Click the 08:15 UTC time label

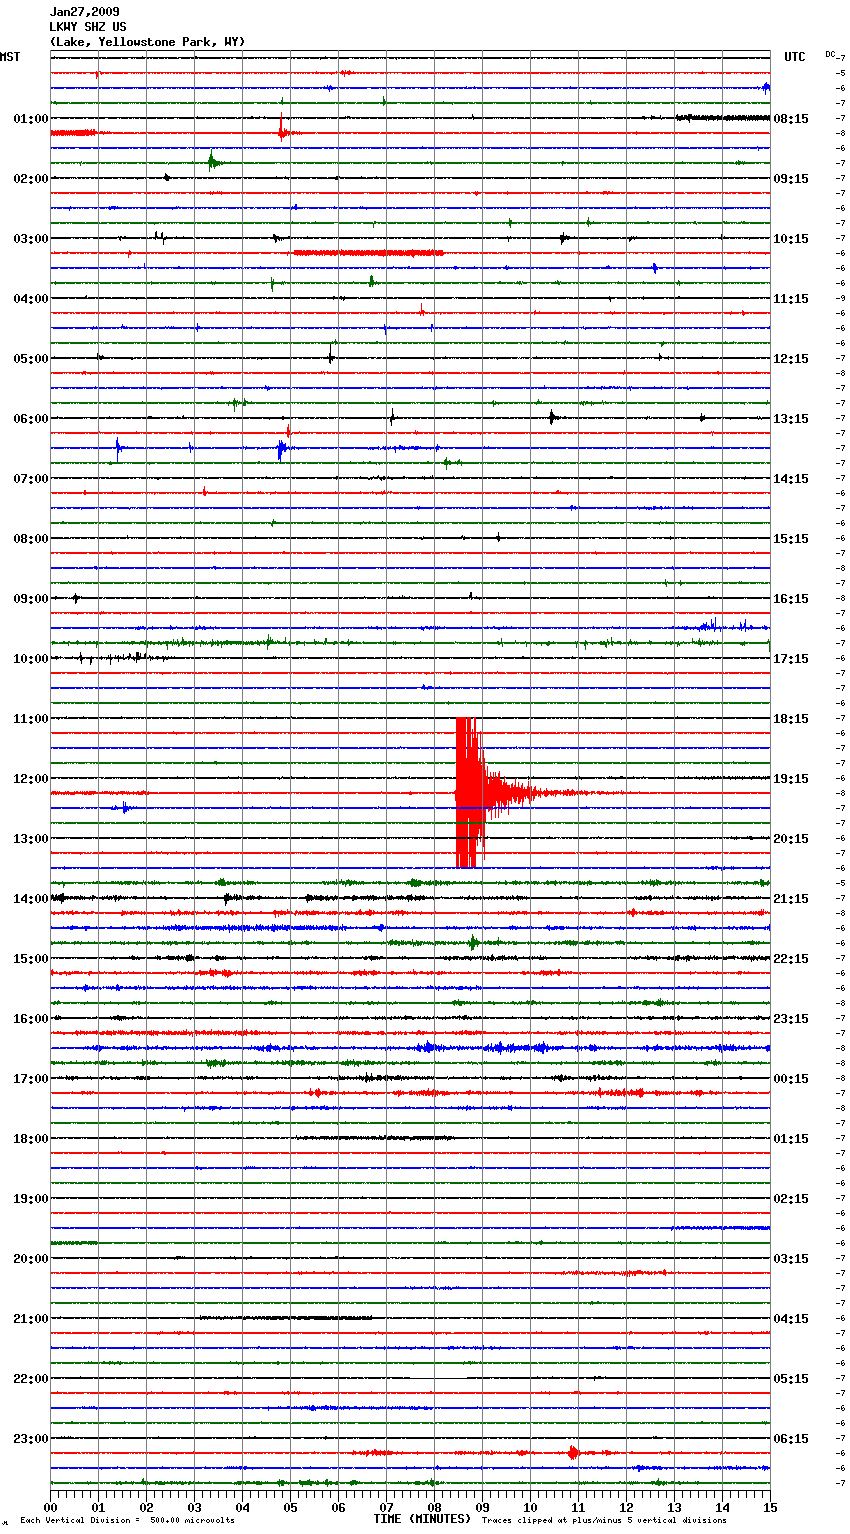point(791,119)
